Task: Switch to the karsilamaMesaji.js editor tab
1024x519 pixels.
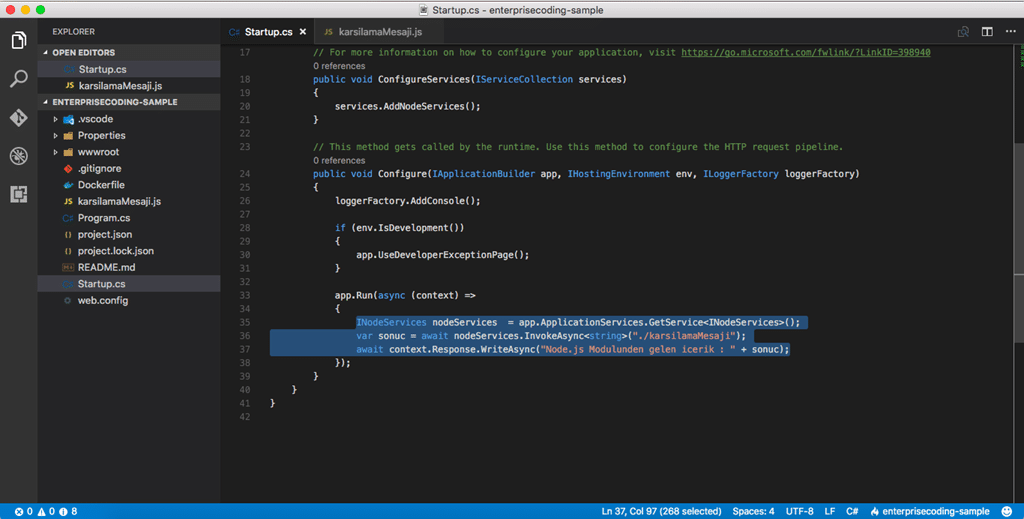Action: (x=380, y=31)
